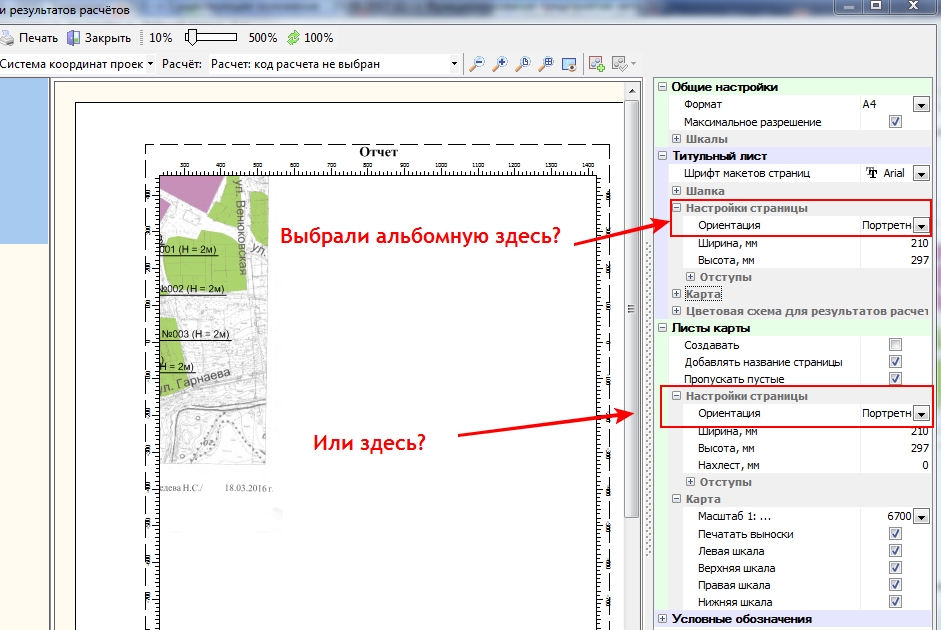Click the zoom out magnifier icon
Image resolution: width=941 pixels, height=630 pixels.
pyautogui.click(x=477, y=64)
